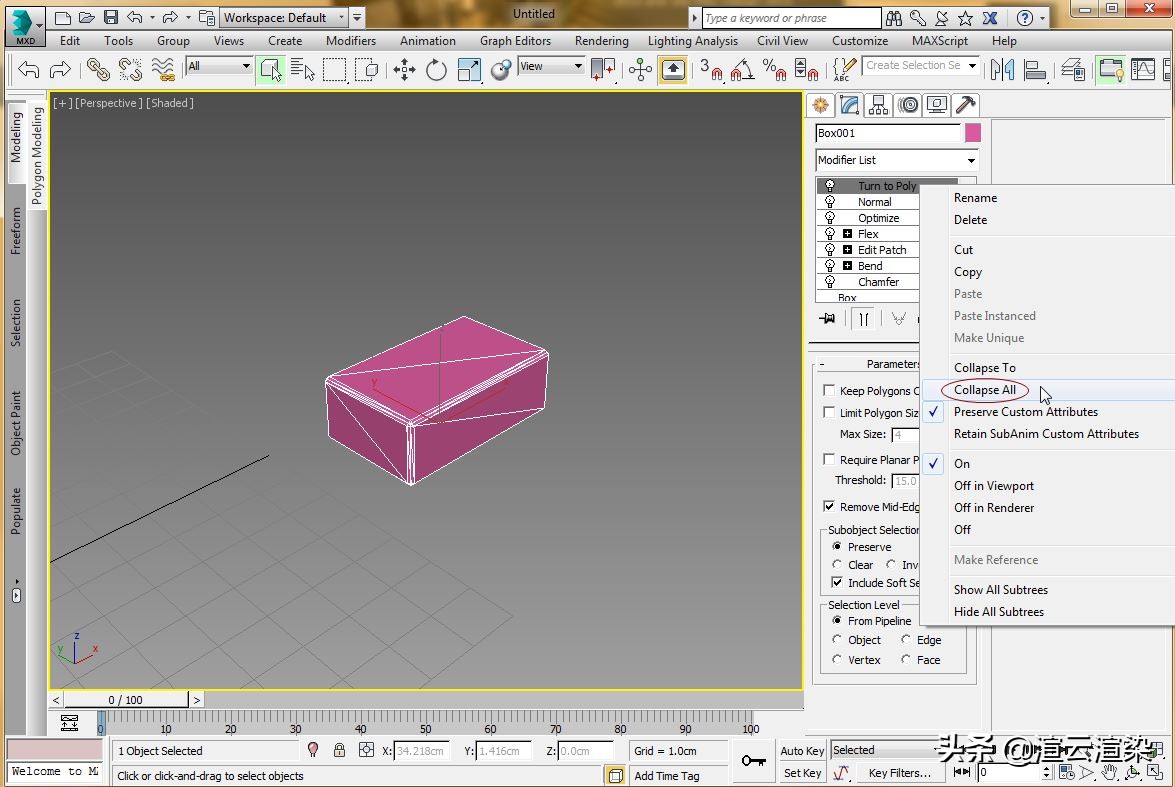Enable Auto Key animation mode
This screenshot has width=1175, height=787.
click(x=800, y=750)
